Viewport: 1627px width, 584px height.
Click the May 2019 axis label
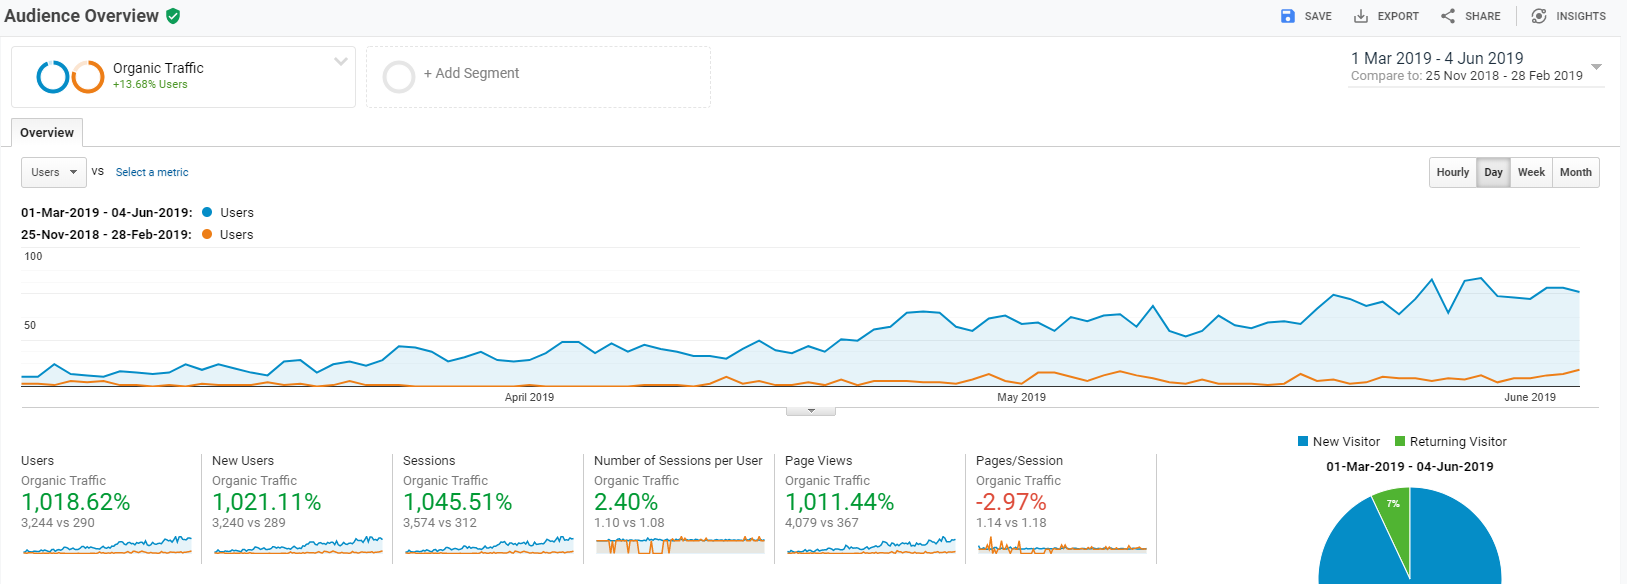pyautogui.click(x=1021, y=397)
